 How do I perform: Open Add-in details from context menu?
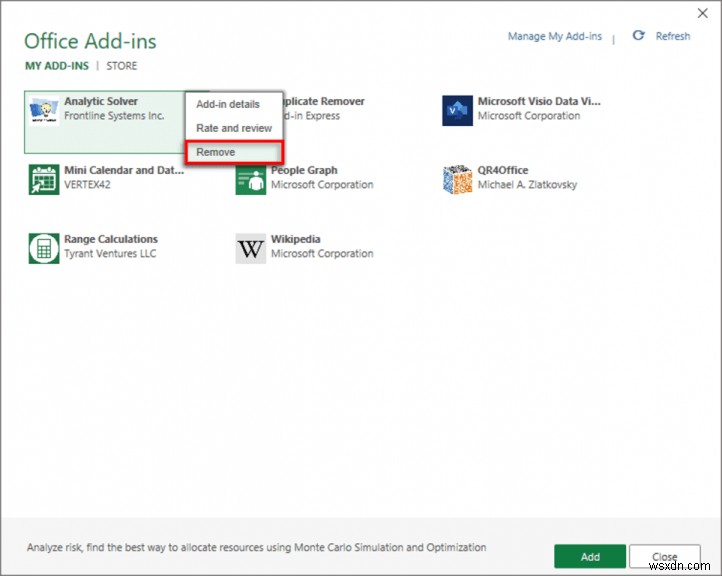tap(228, 104)
